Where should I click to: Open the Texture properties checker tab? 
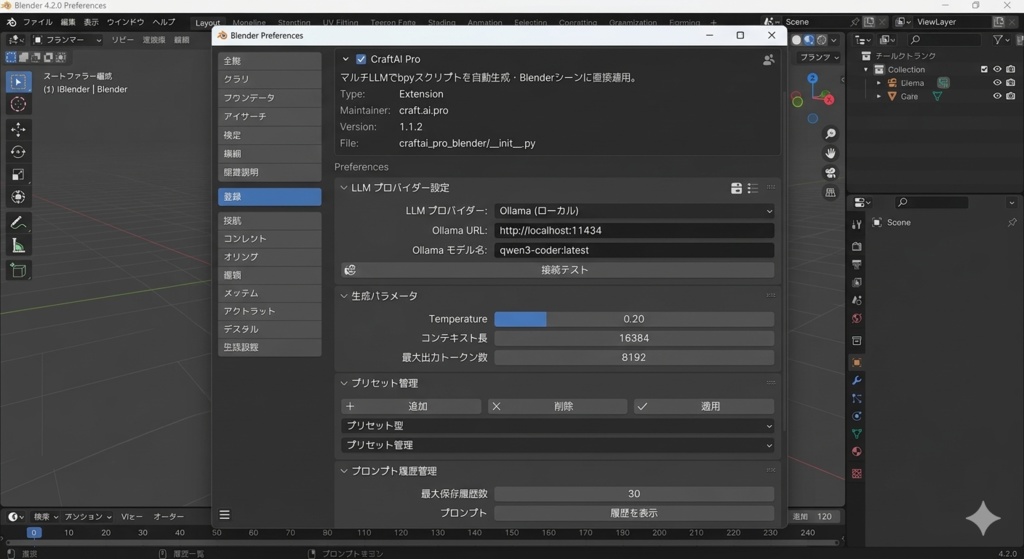(x=857, y=473)
